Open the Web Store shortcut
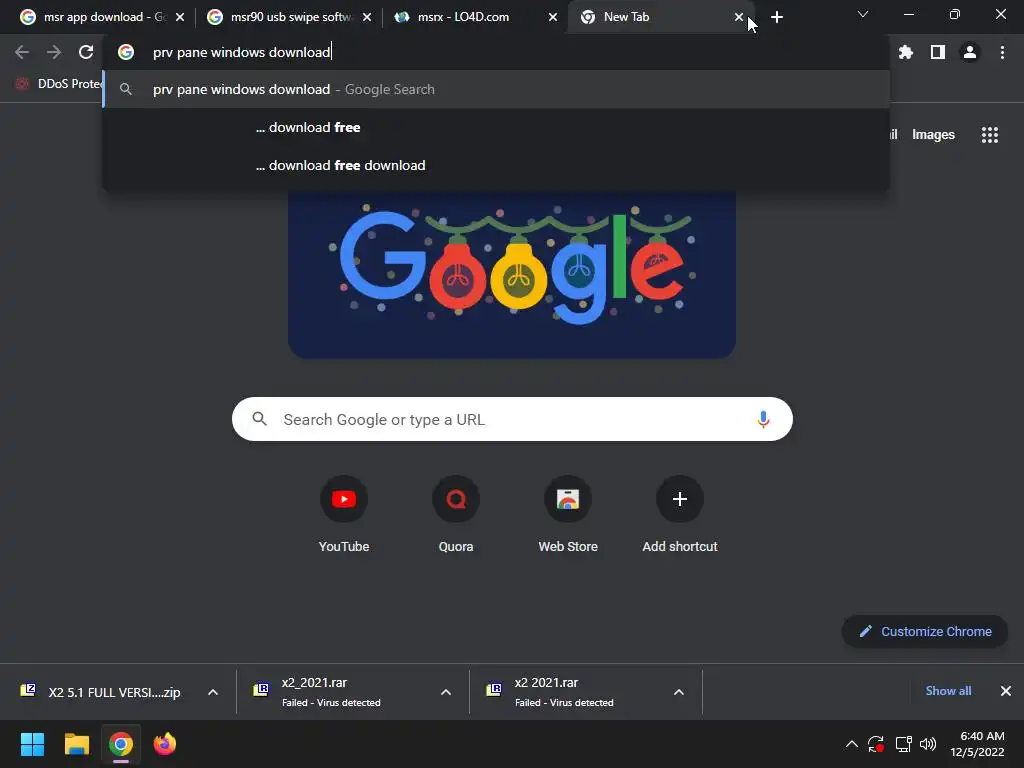 click(568, 516)
